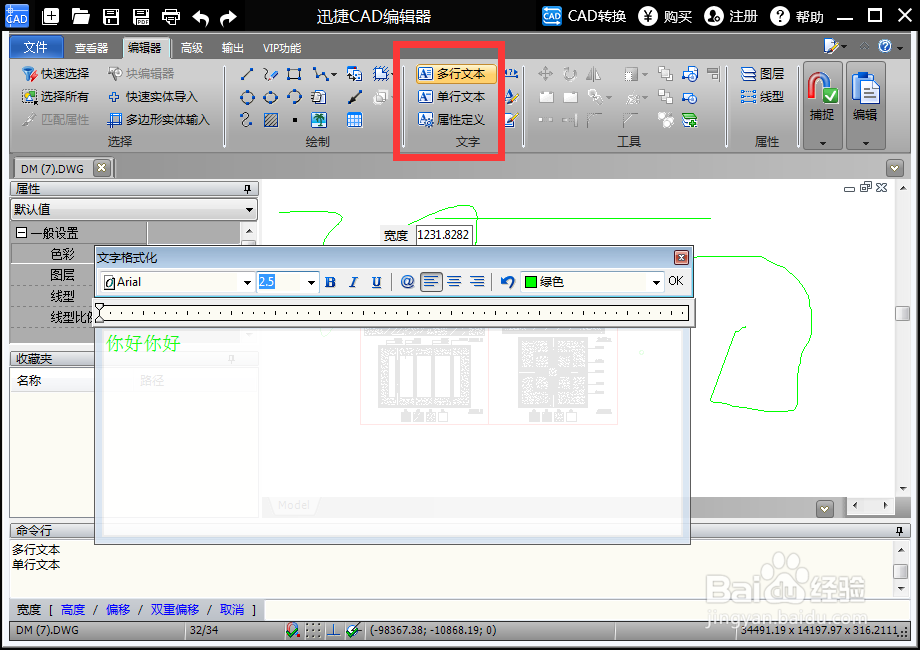Select the Hatch fill tool
The height and width of the screenshot is (650, 920).
[x=270, y=120]
